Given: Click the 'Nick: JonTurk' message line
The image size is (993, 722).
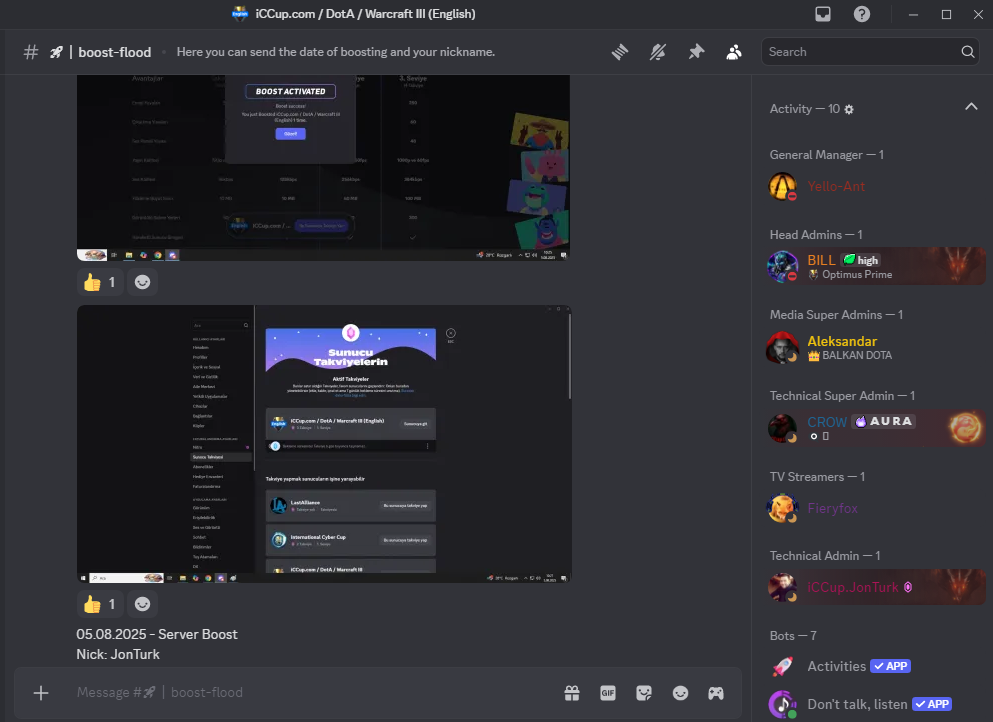Looking at the screenshot, I should [x=118, y=654].
